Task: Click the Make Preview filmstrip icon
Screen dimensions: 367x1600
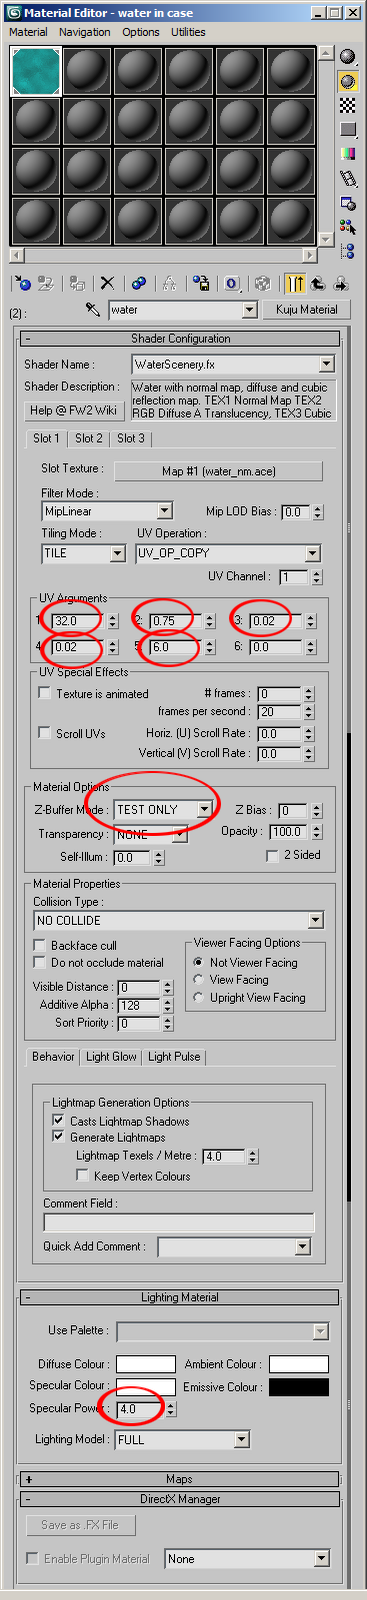Action: tap(347, 179)
